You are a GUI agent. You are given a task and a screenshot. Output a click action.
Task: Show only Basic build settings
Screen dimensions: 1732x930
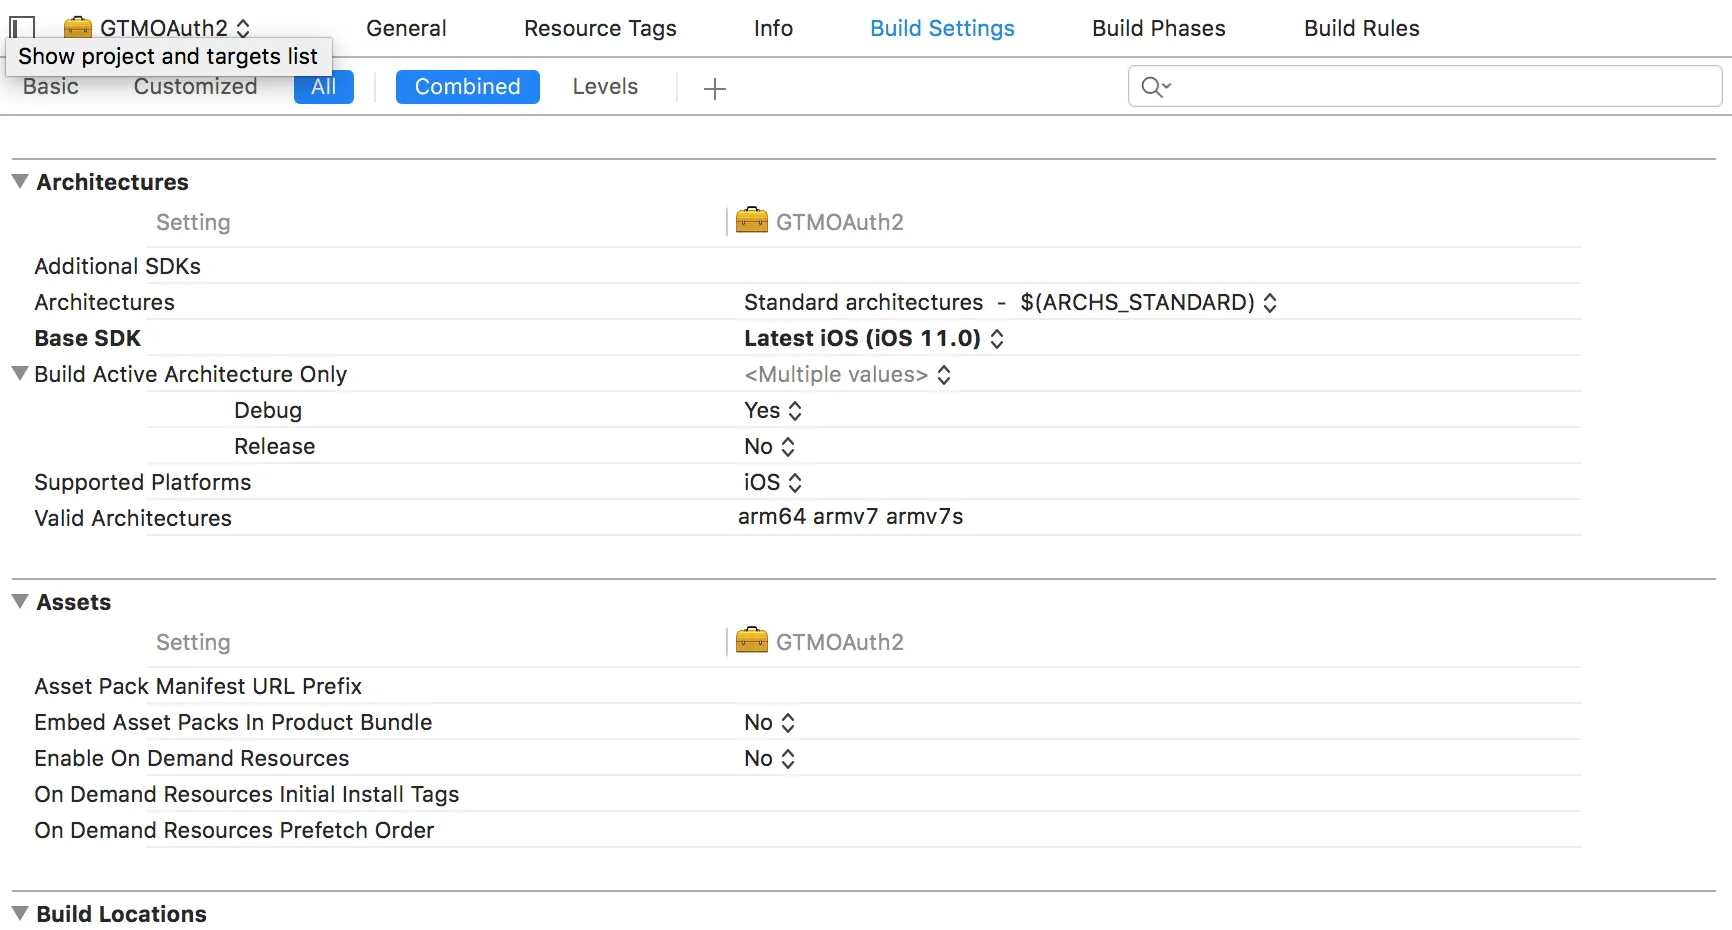pos(51,87)
